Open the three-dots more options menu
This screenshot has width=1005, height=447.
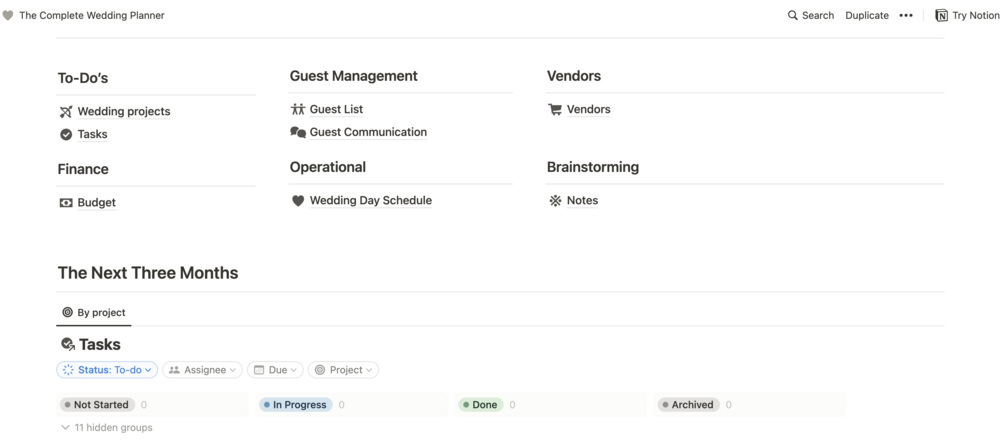(x=906, y=16)
